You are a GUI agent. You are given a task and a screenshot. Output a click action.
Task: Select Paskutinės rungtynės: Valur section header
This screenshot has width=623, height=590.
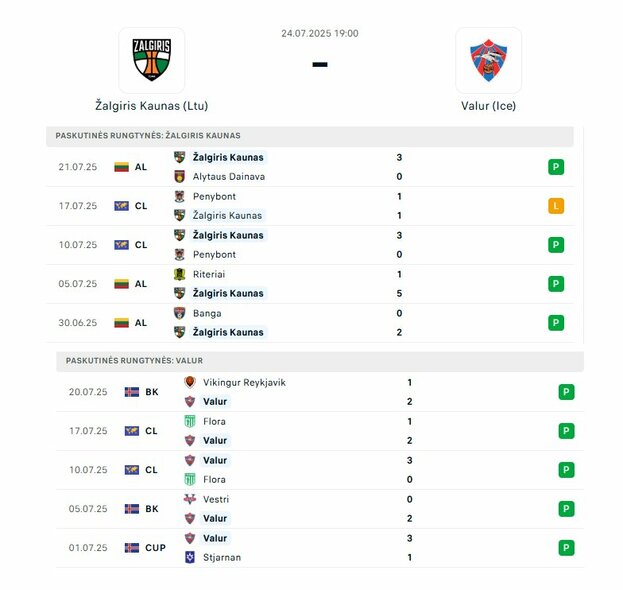(320, 361)
